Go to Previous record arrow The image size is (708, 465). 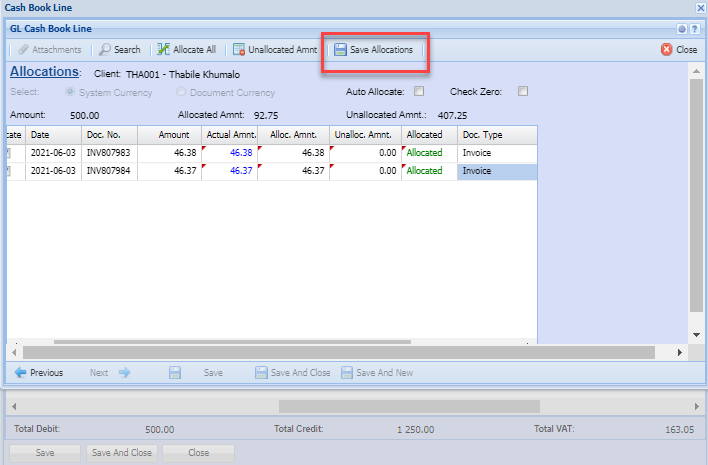(x=20, y=372)
